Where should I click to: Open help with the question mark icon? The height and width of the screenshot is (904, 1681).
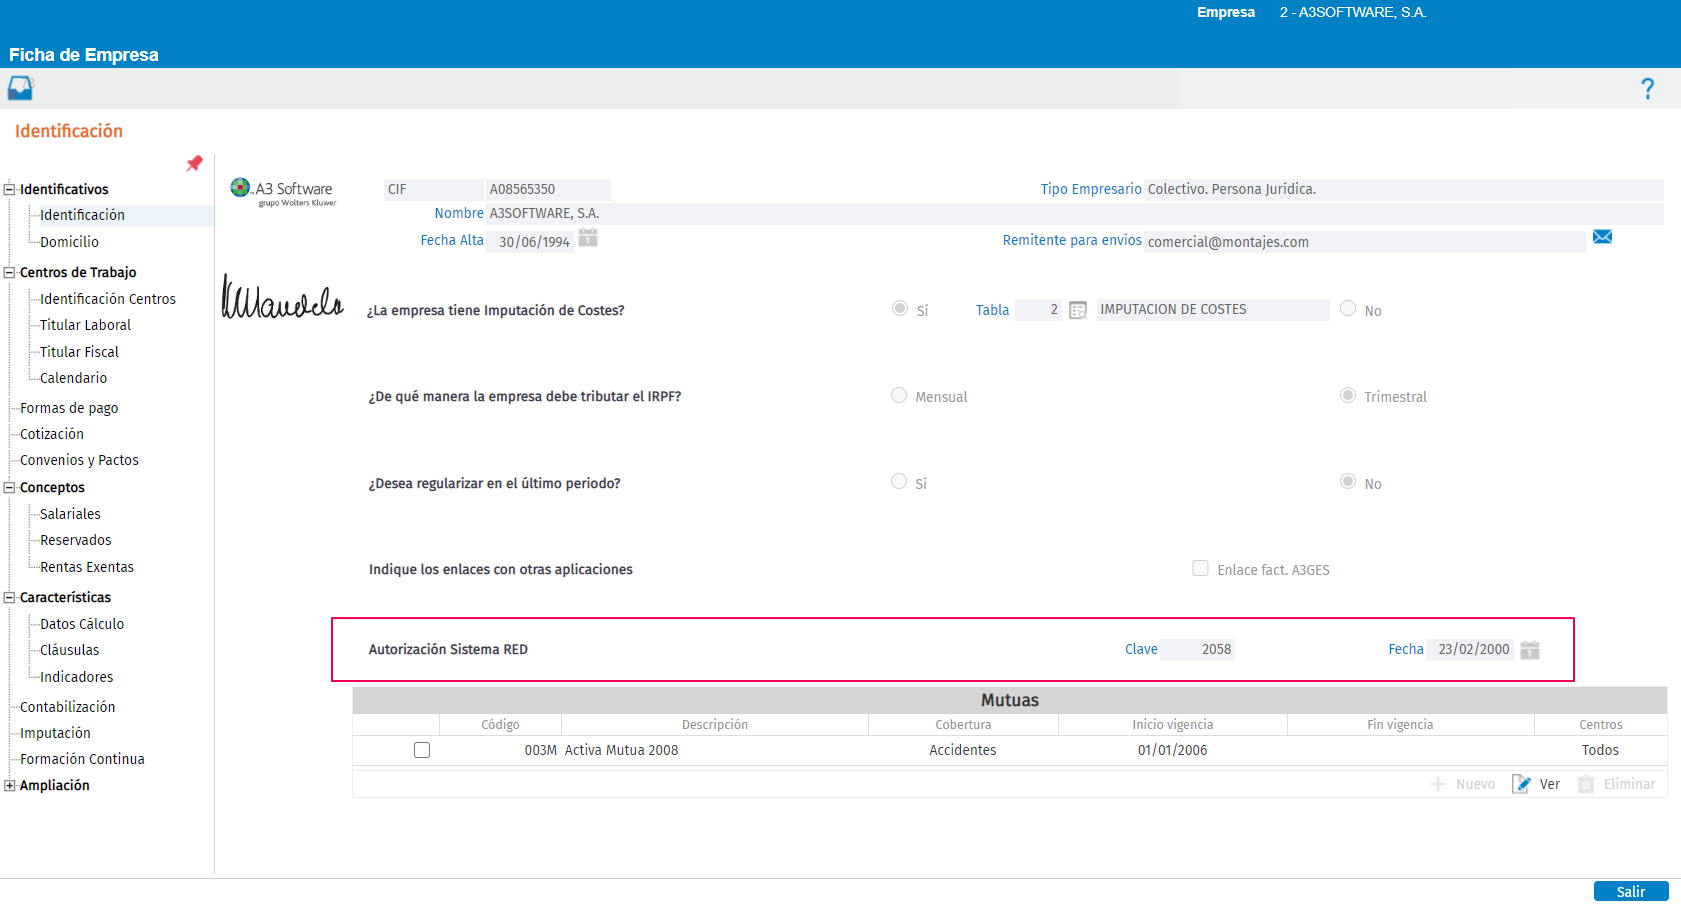tap(1647, 89)
